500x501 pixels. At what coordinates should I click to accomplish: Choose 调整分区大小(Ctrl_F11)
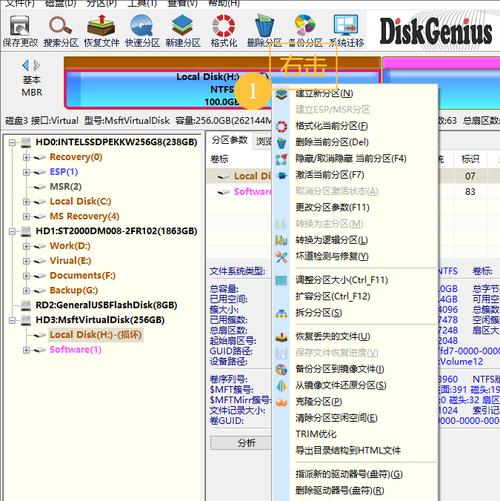click(342, 280)
